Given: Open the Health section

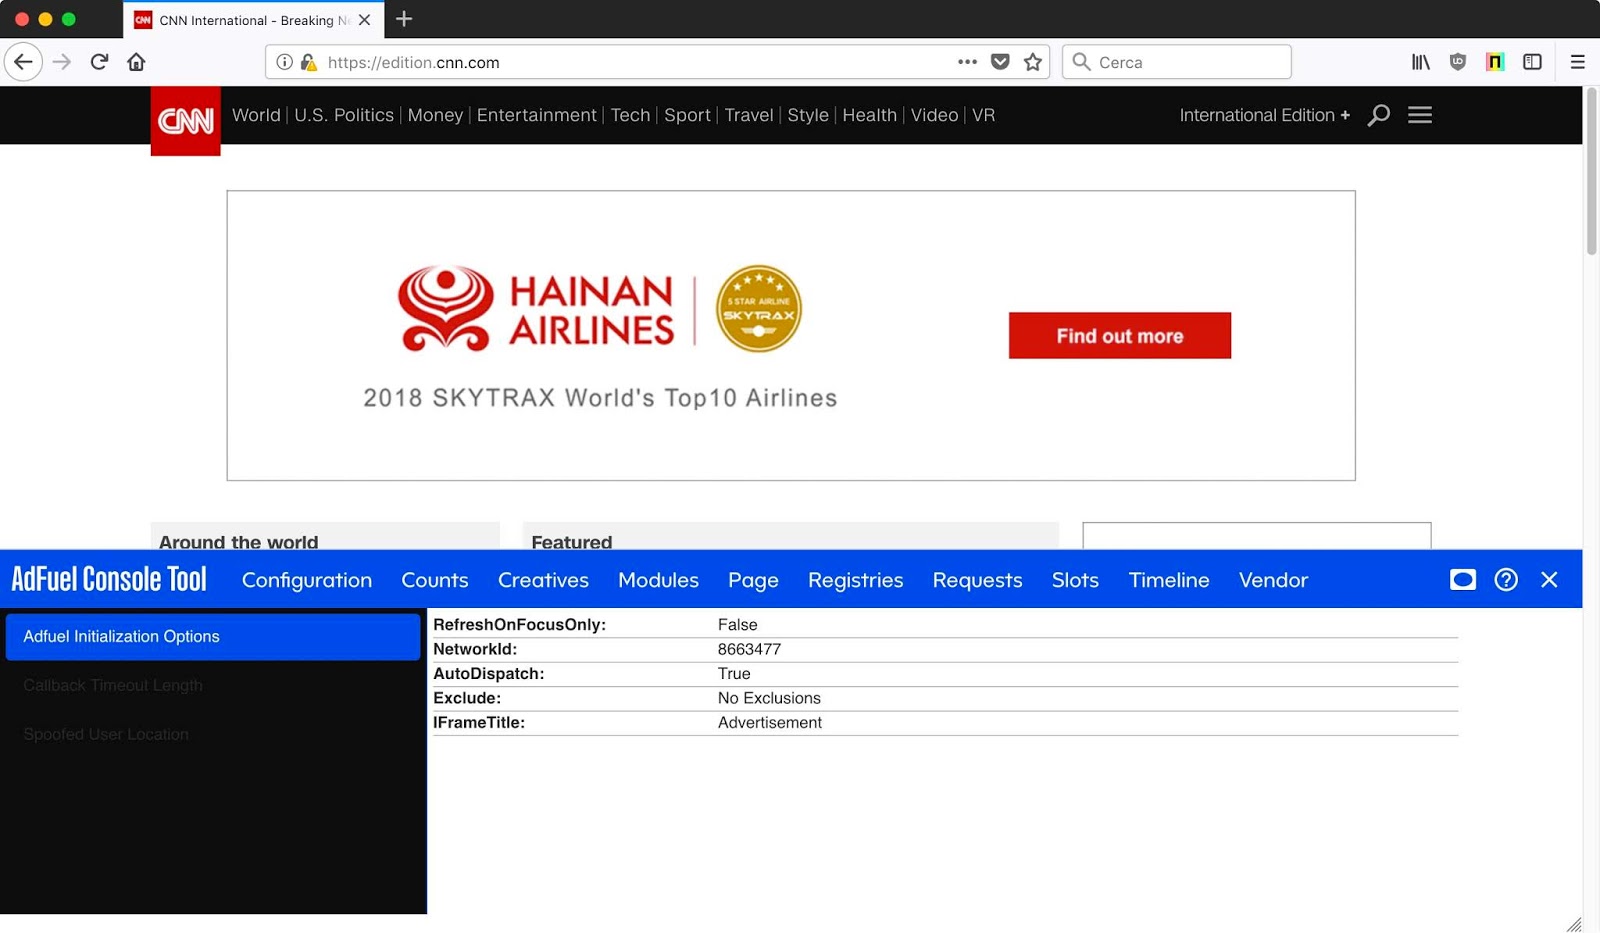Looking at the screenshot, I should [x=869, y=115].
